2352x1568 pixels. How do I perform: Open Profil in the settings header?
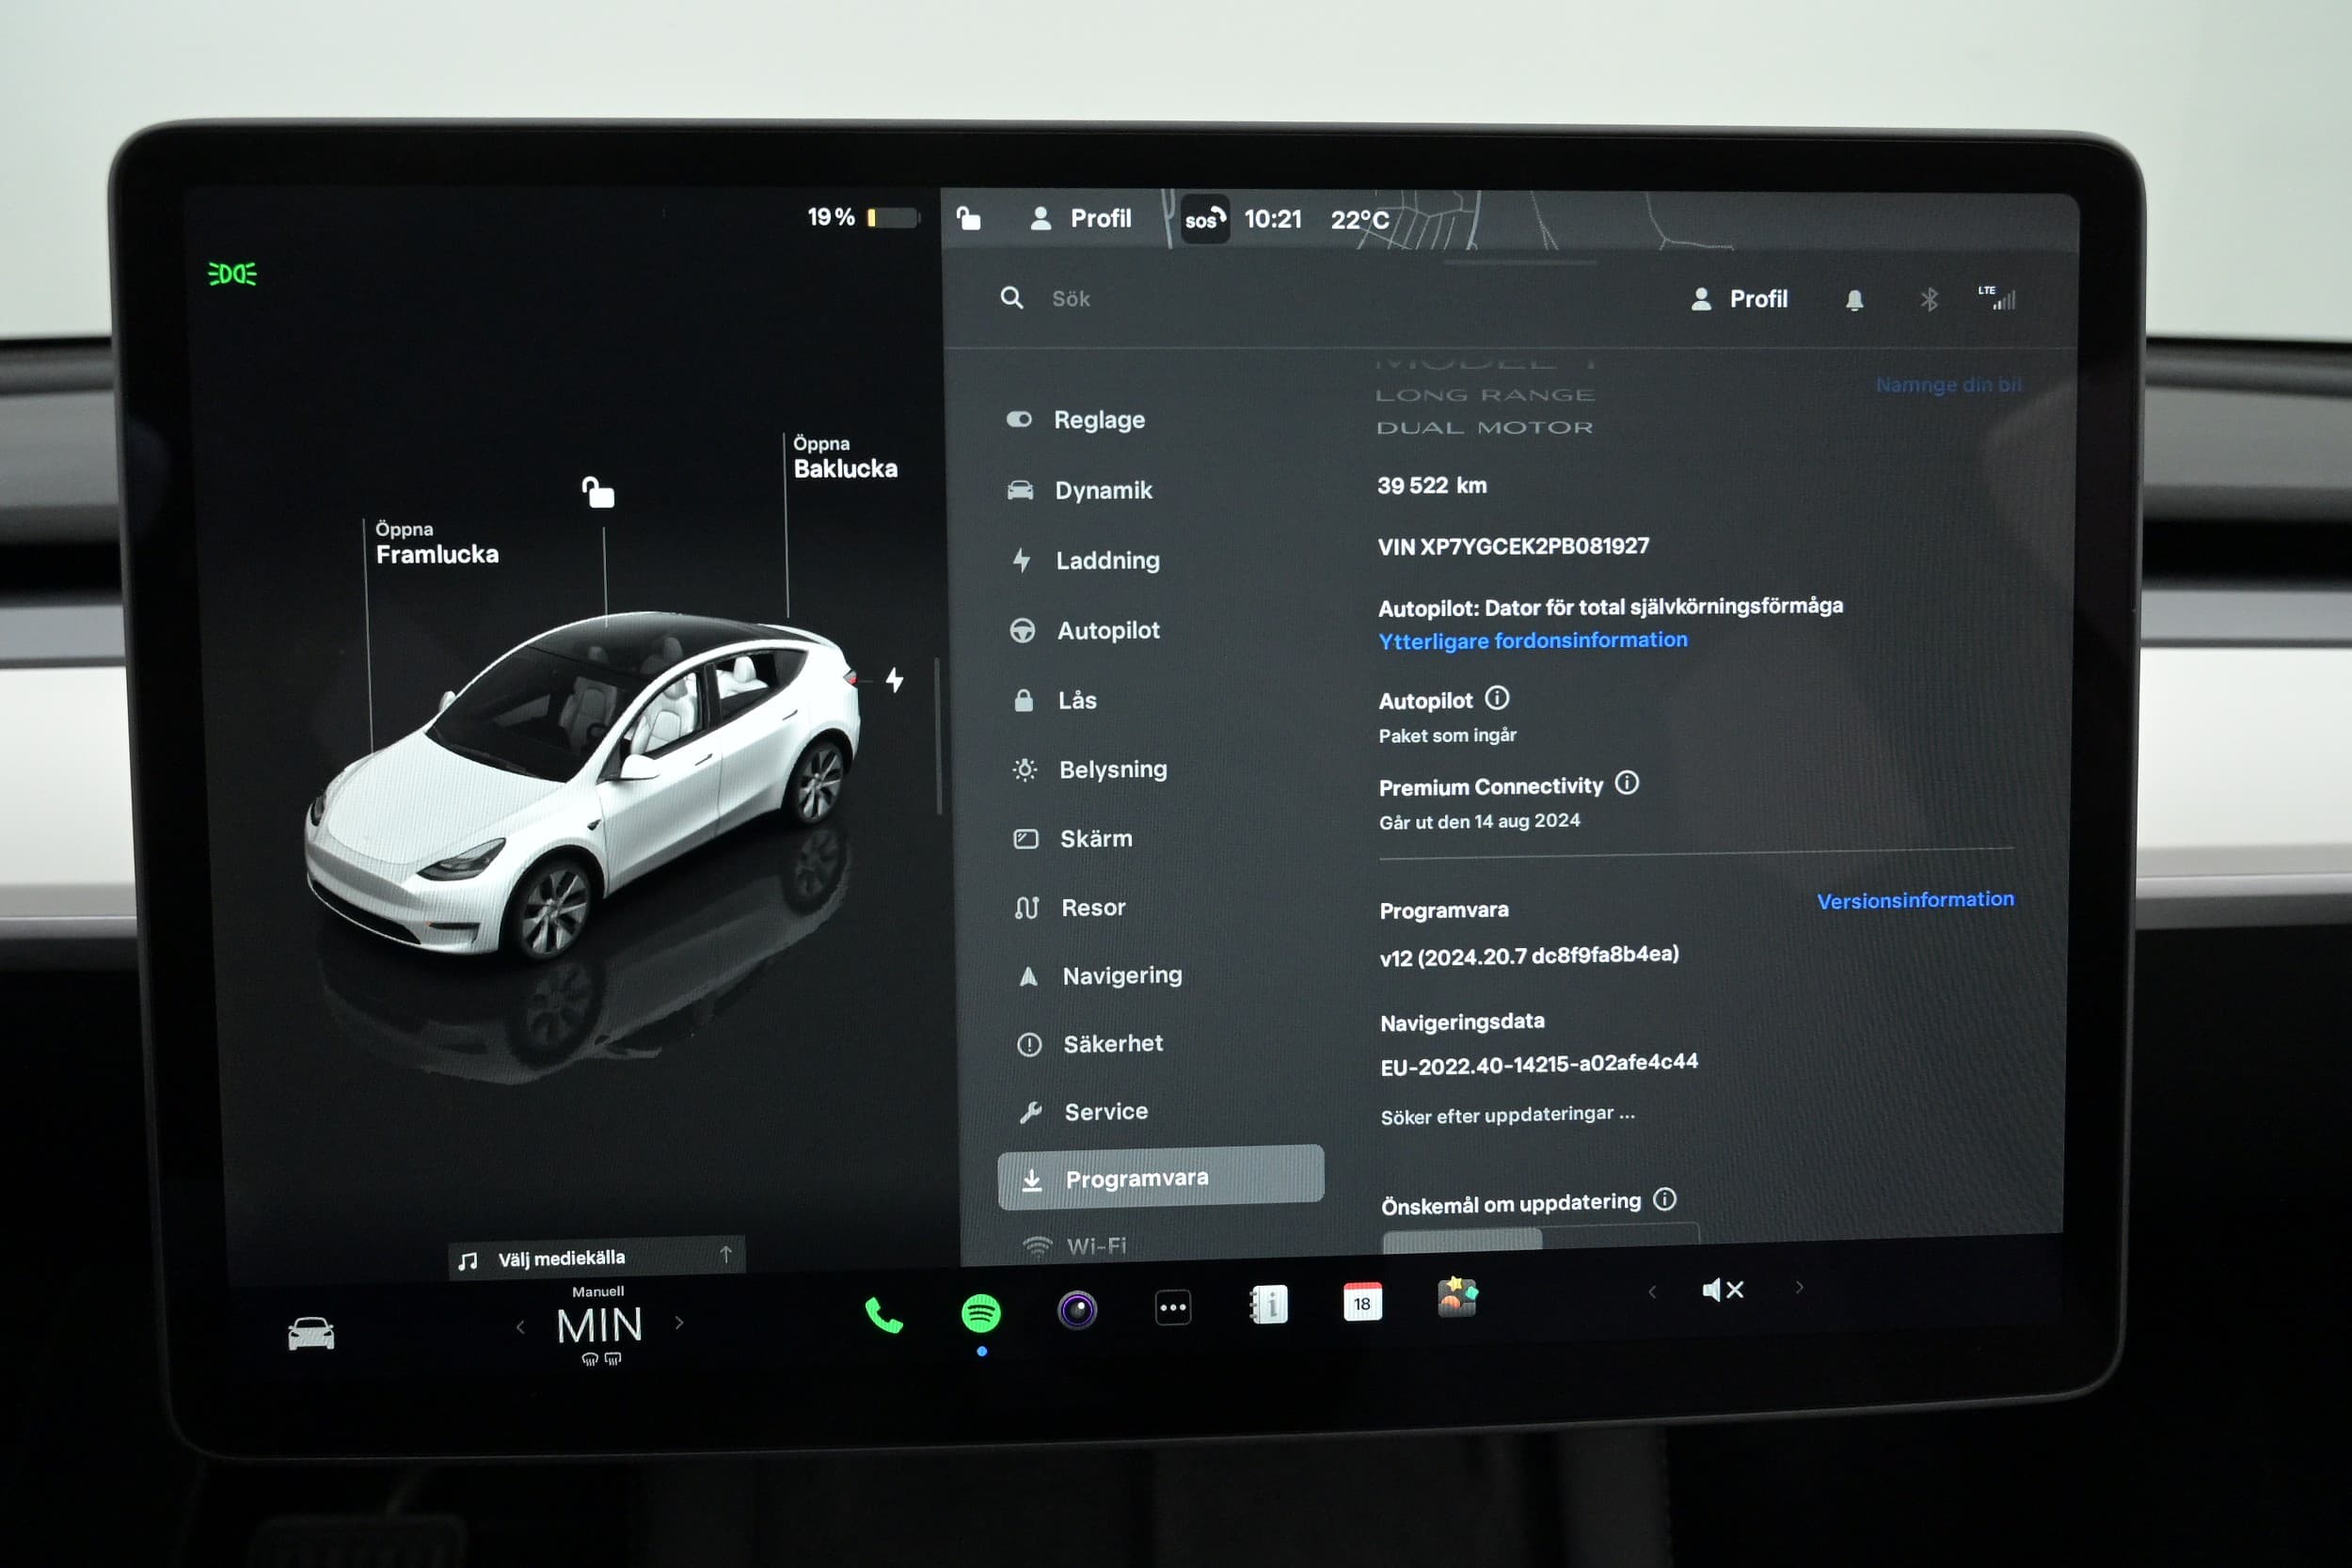click(1739, 299)
